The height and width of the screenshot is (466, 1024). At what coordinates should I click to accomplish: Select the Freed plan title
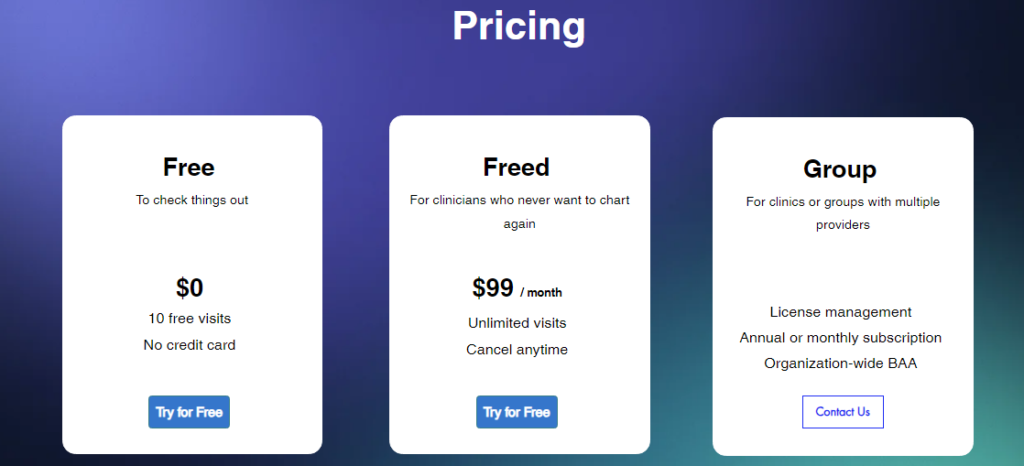(516, 167)
